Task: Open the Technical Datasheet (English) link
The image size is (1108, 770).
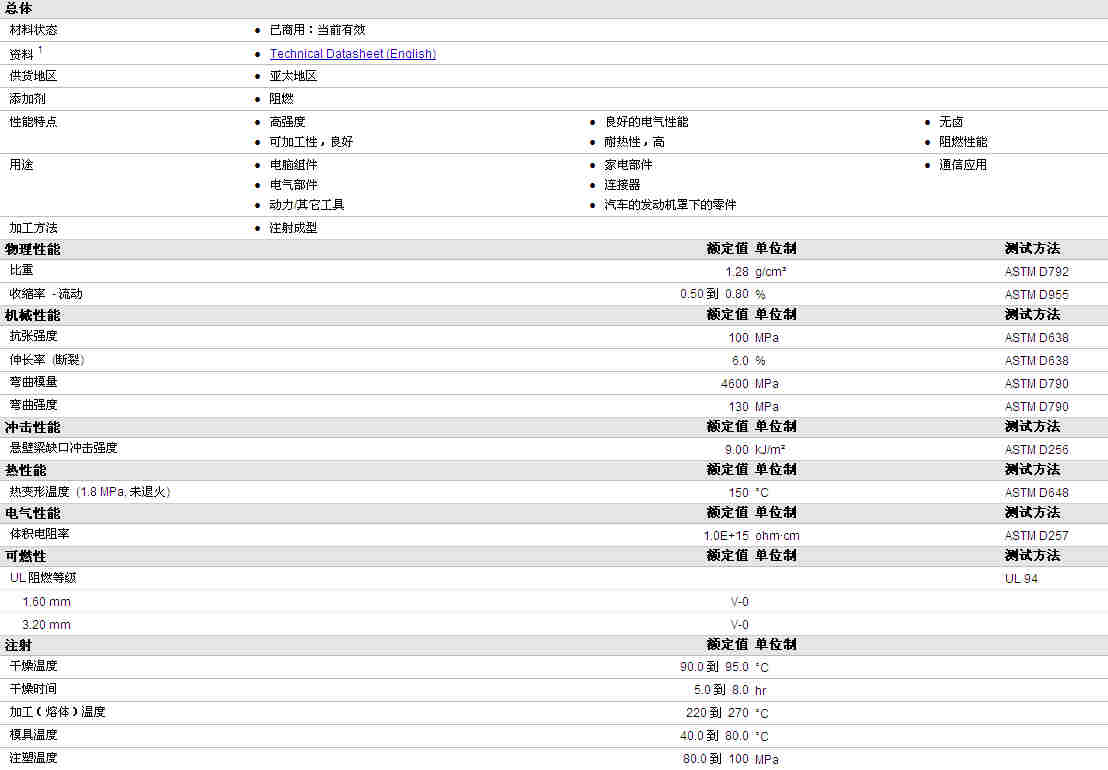Action: pos(353,54)
